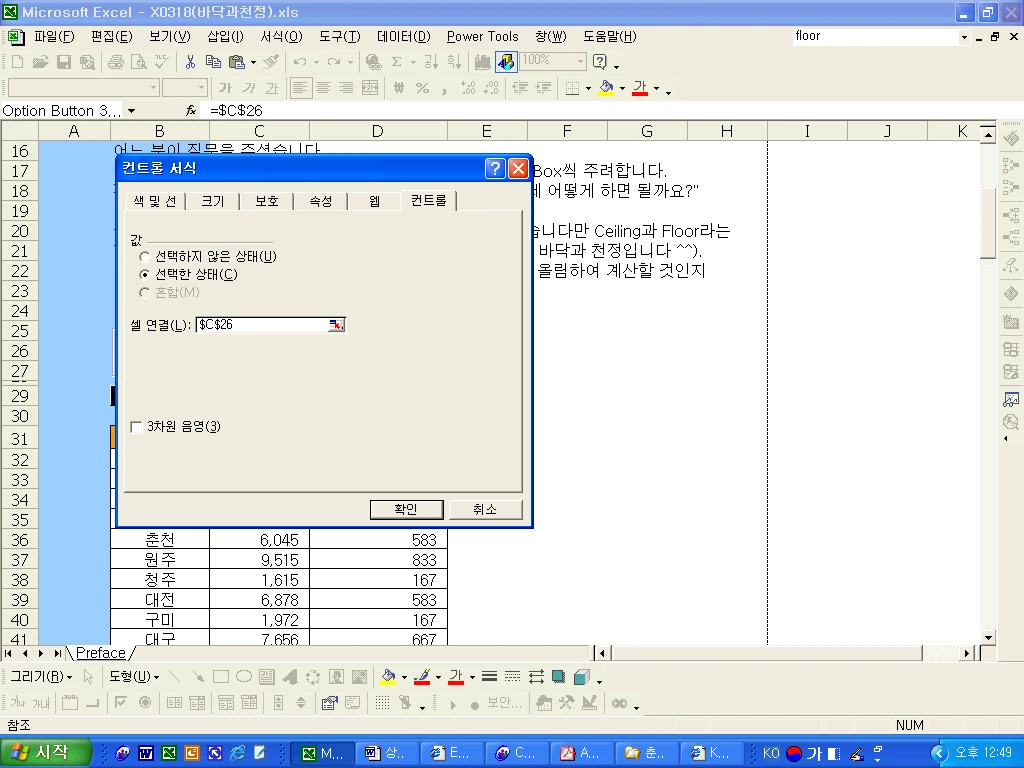Viewport: 1024px width, 768px height.
Task: Click the check box form control icon
Action: [x=121, y=703]
